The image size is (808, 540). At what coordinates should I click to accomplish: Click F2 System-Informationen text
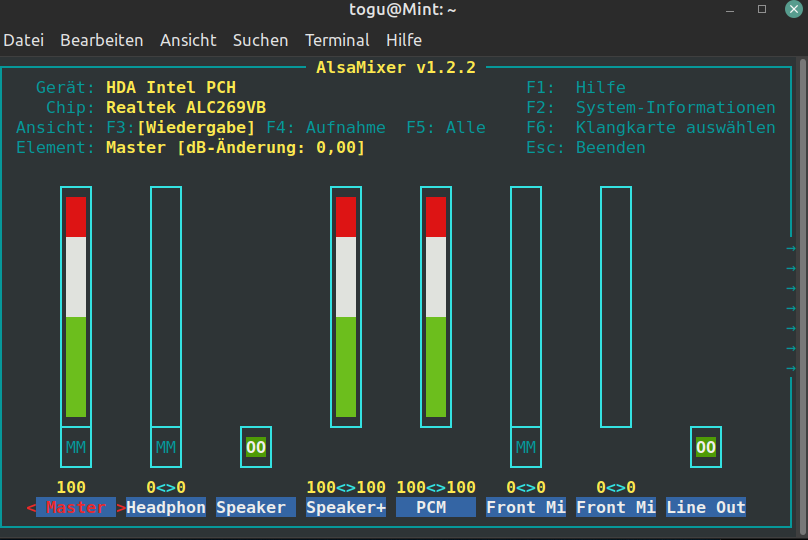(651, 107)
